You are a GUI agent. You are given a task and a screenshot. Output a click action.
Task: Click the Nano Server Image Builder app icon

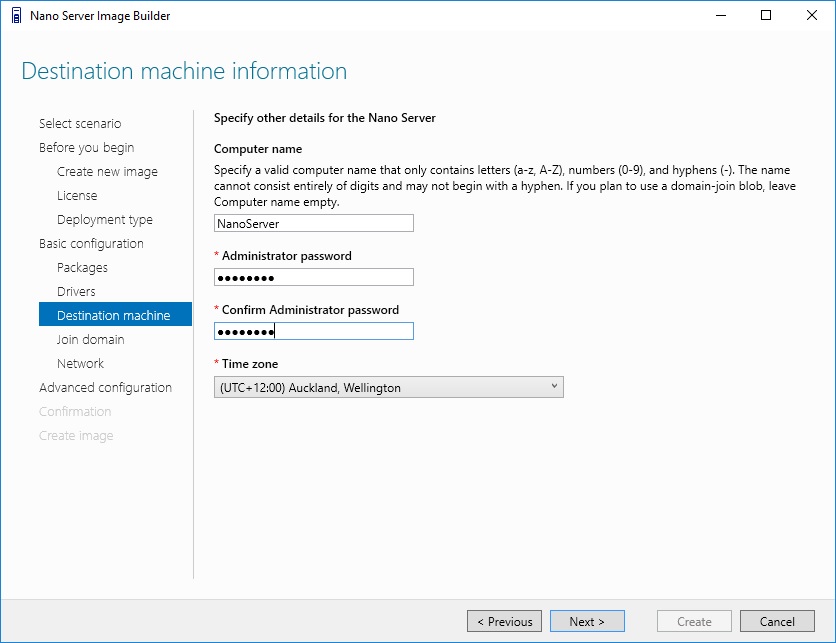tap(17, 15)
